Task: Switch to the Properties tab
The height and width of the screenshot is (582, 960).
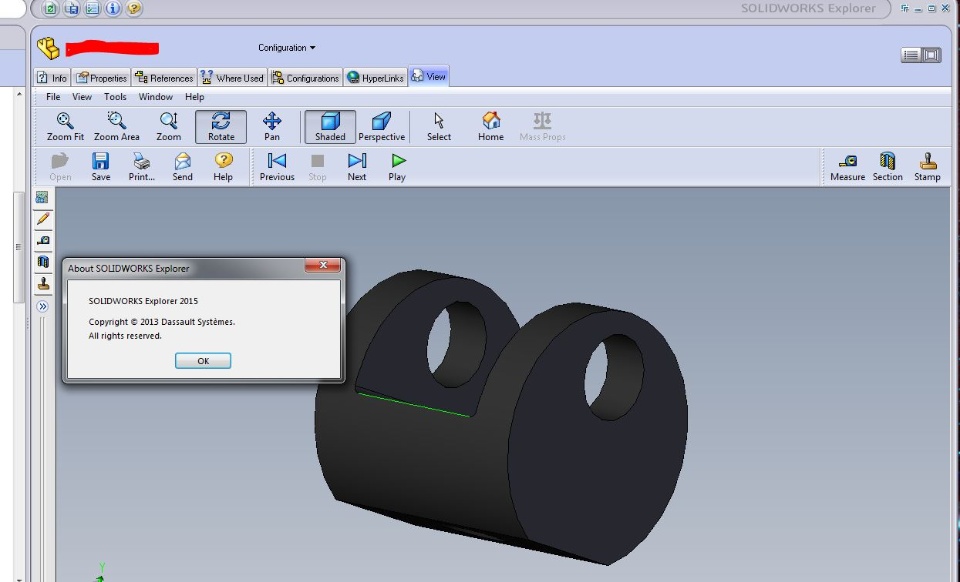Action: pyautogui.click(x=102, y=78)
